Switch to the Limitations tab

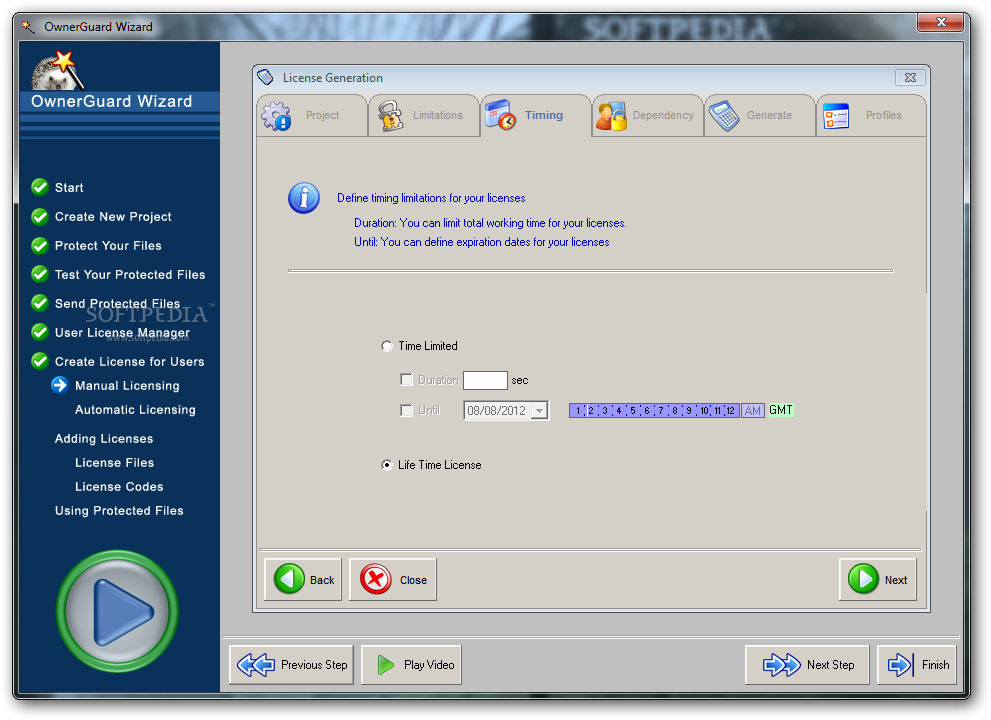click(423, 116)
